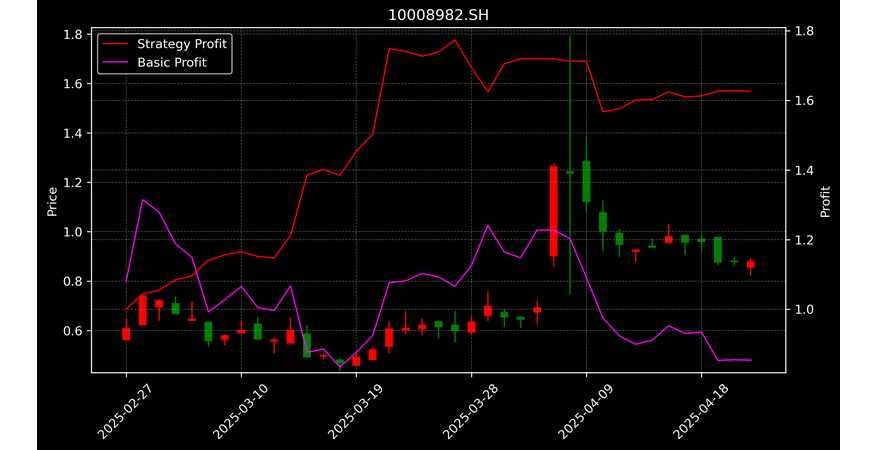Click the left Price axis tick 1.6
Image resolution: width=878 pixels, height=450 pixels.
pos(73,84)
